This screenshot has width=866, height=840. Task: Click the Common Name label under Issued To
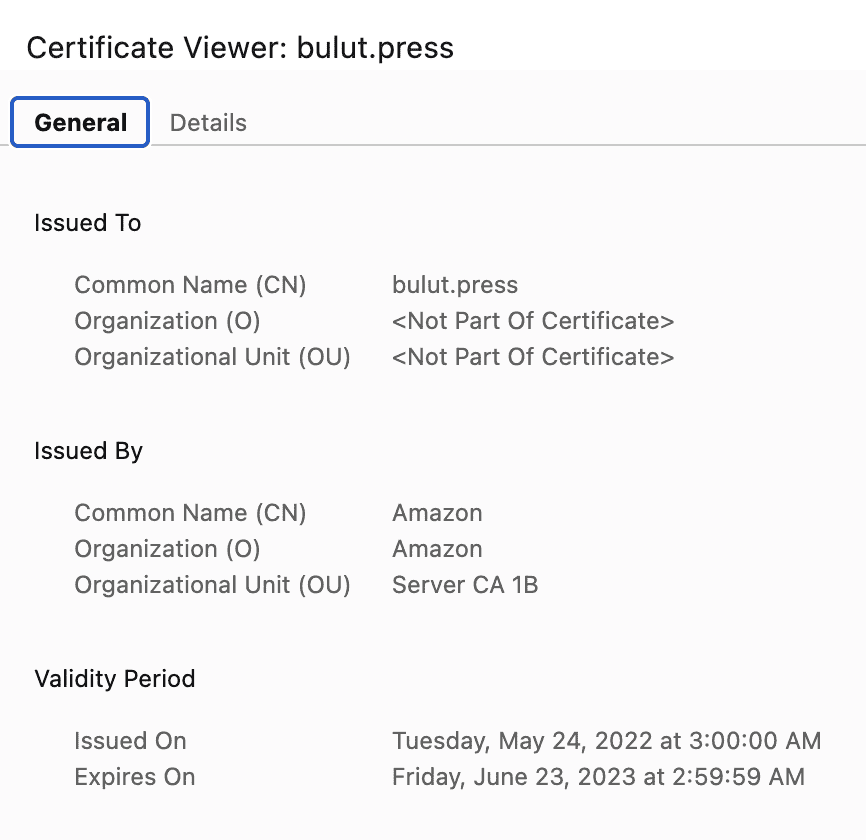pos(190,285)
